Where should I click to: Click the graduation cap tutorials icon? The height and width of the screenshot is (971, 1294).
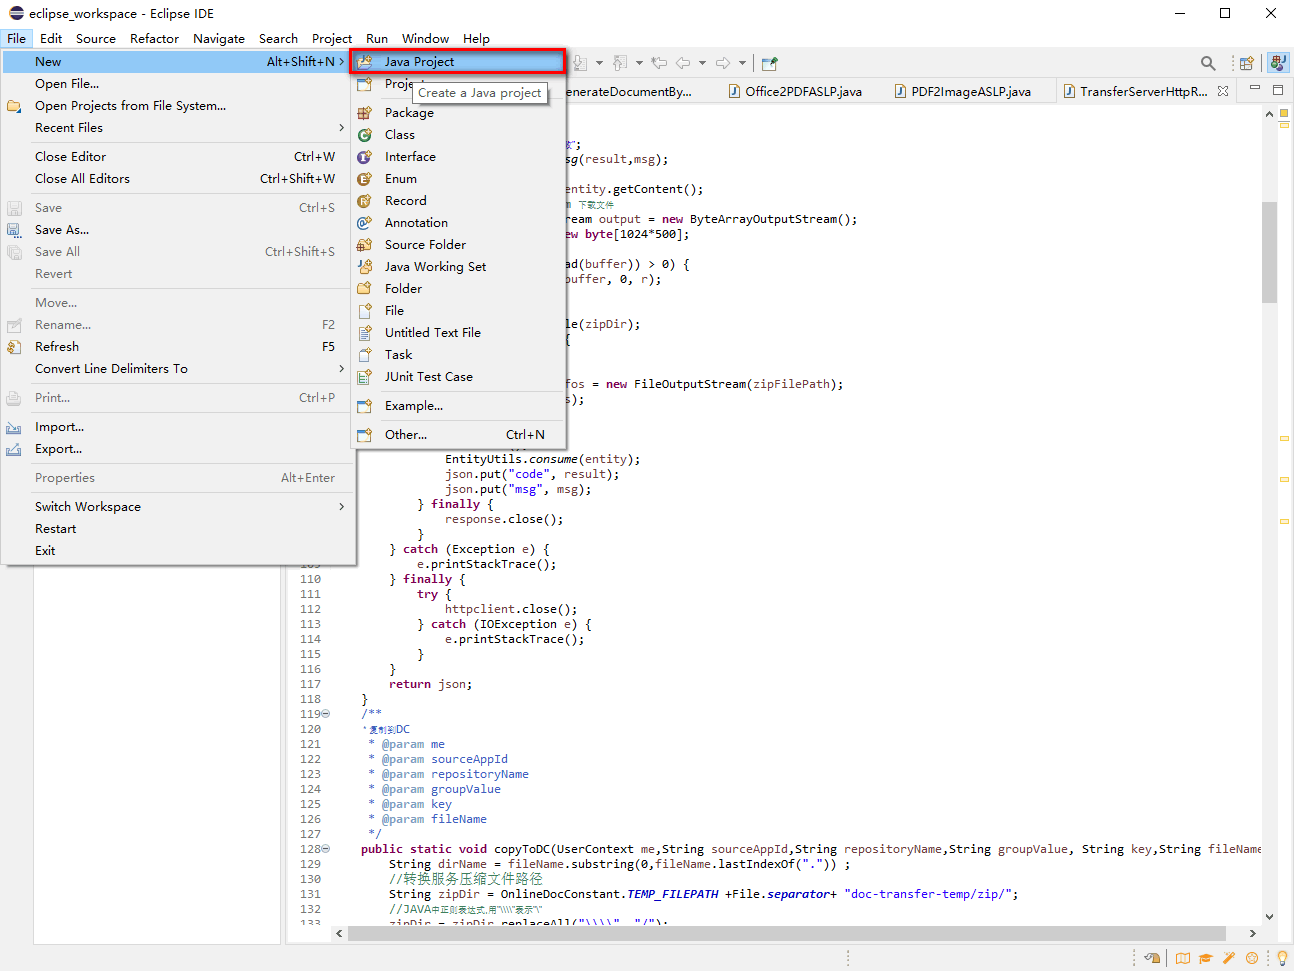click(1205, 958)
